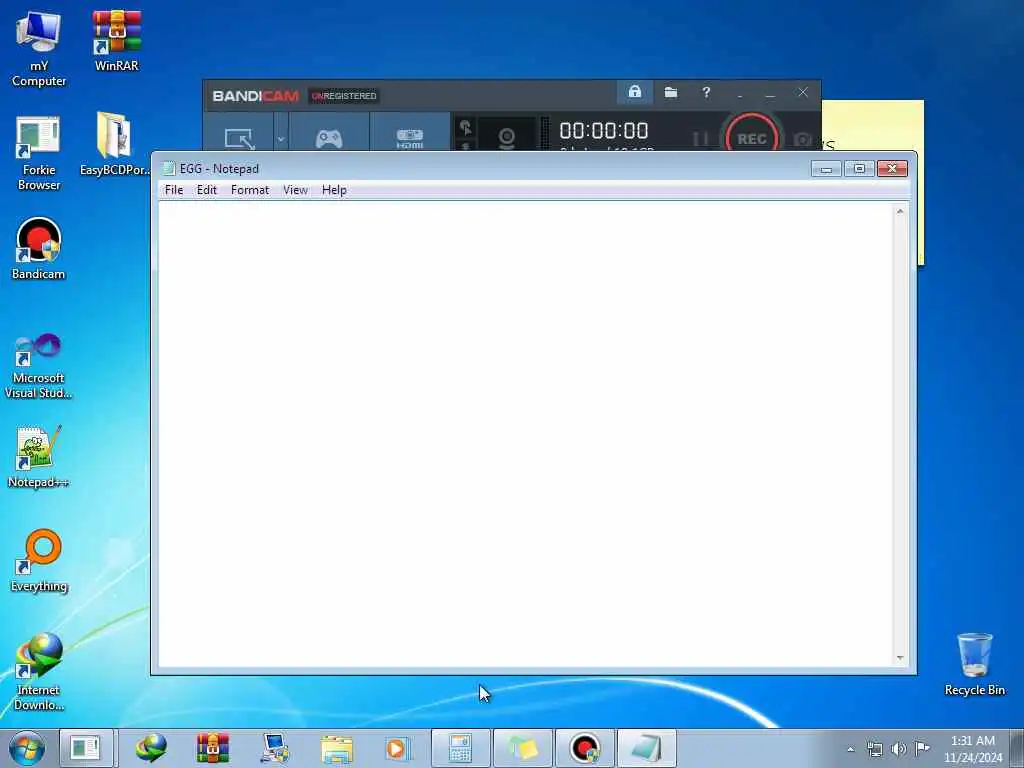Image resolution: width=1024 pixels, height=768 pixels.
Task: Click the yellow sticky note behind Notepad
Action: click(x=872, y=125)
